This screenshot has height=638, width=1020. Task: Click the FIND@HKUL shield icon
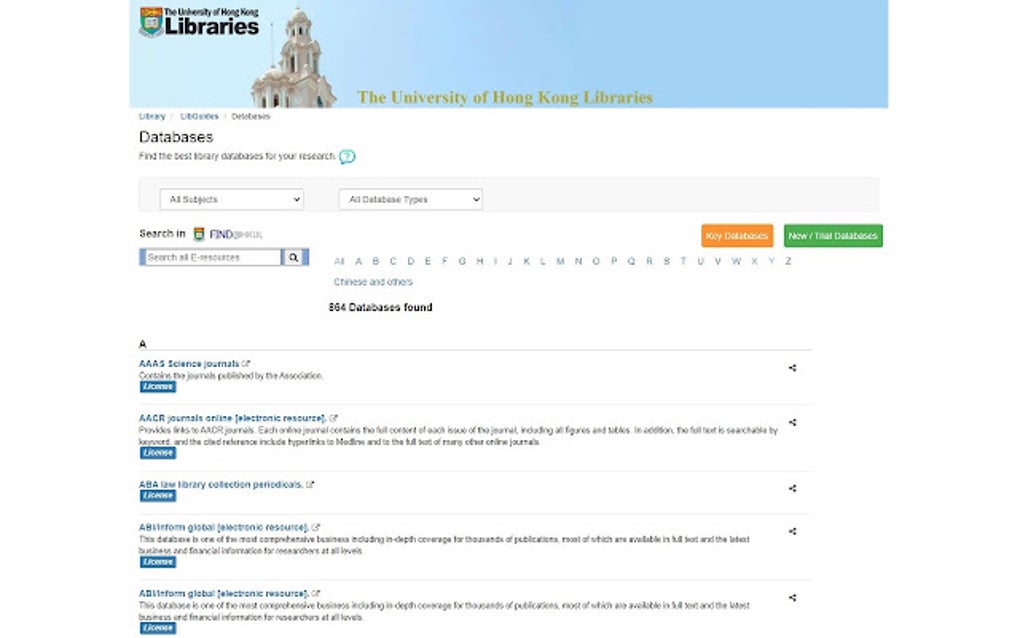click(x=200, y=233)
